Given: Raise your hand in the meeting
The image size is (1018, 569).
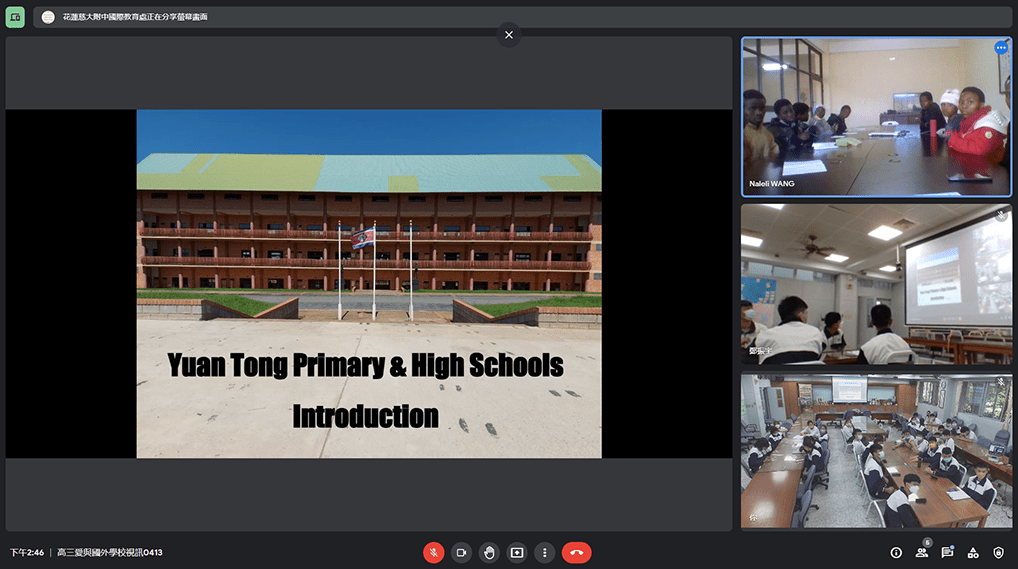Looking at the screenshot, I should click(489, 552).
